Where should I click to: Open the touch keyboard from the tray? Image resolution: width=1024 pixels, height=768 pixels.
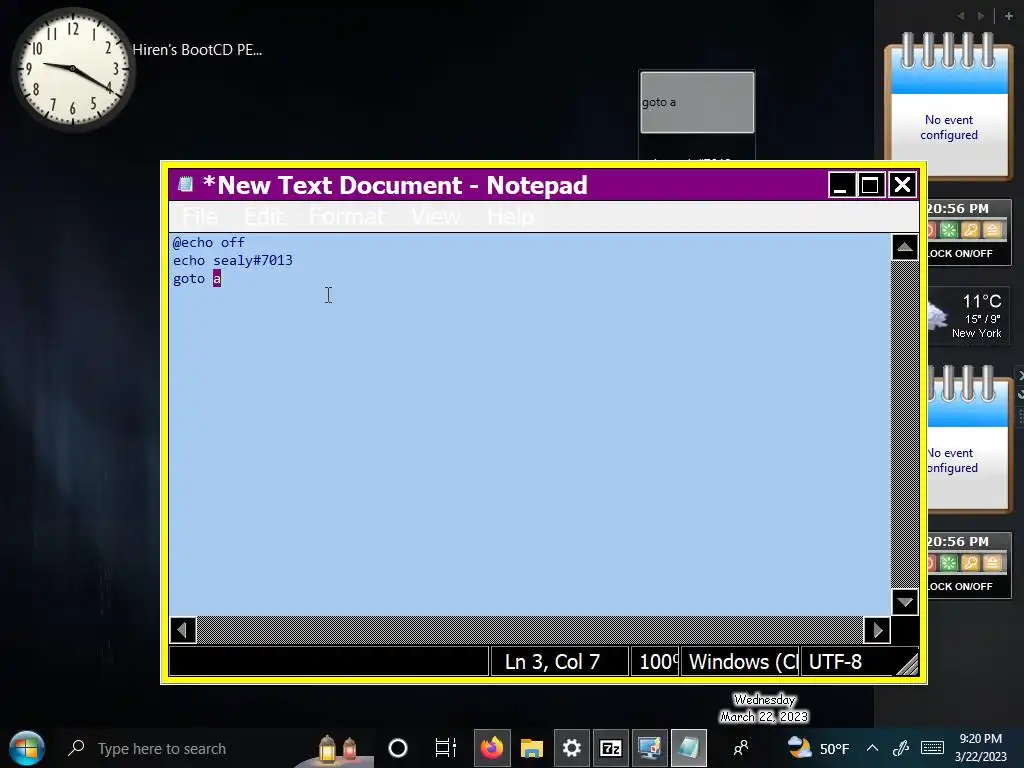coord(932,748)
